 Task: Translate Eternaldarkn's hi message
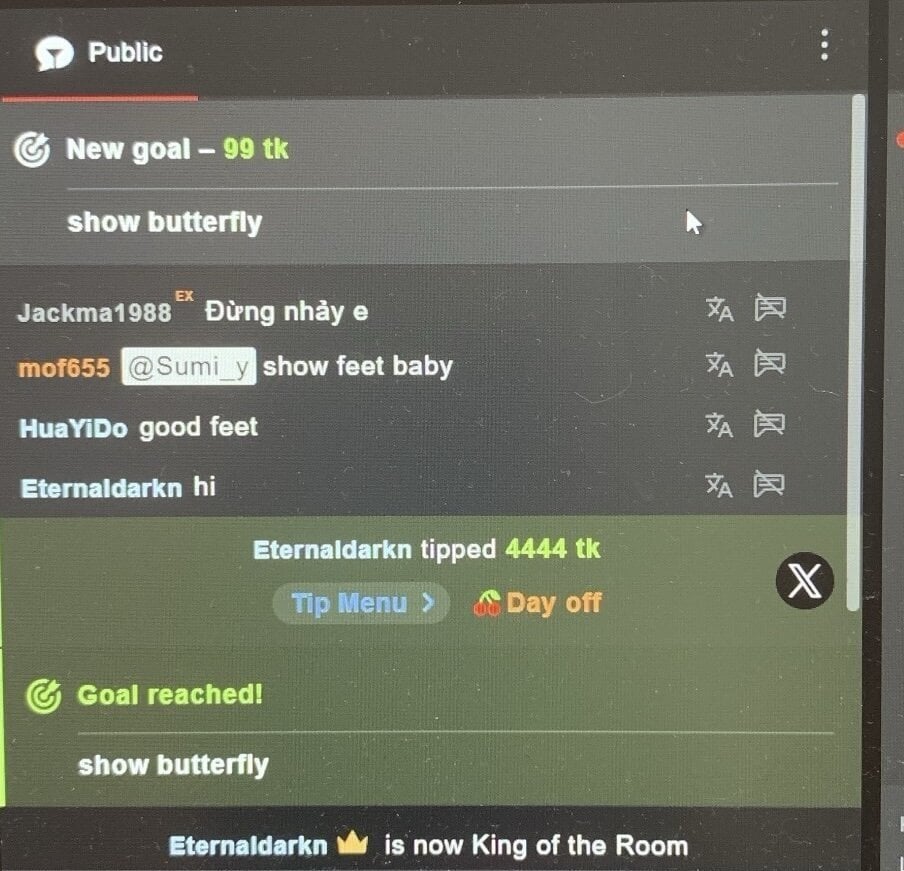719,485
